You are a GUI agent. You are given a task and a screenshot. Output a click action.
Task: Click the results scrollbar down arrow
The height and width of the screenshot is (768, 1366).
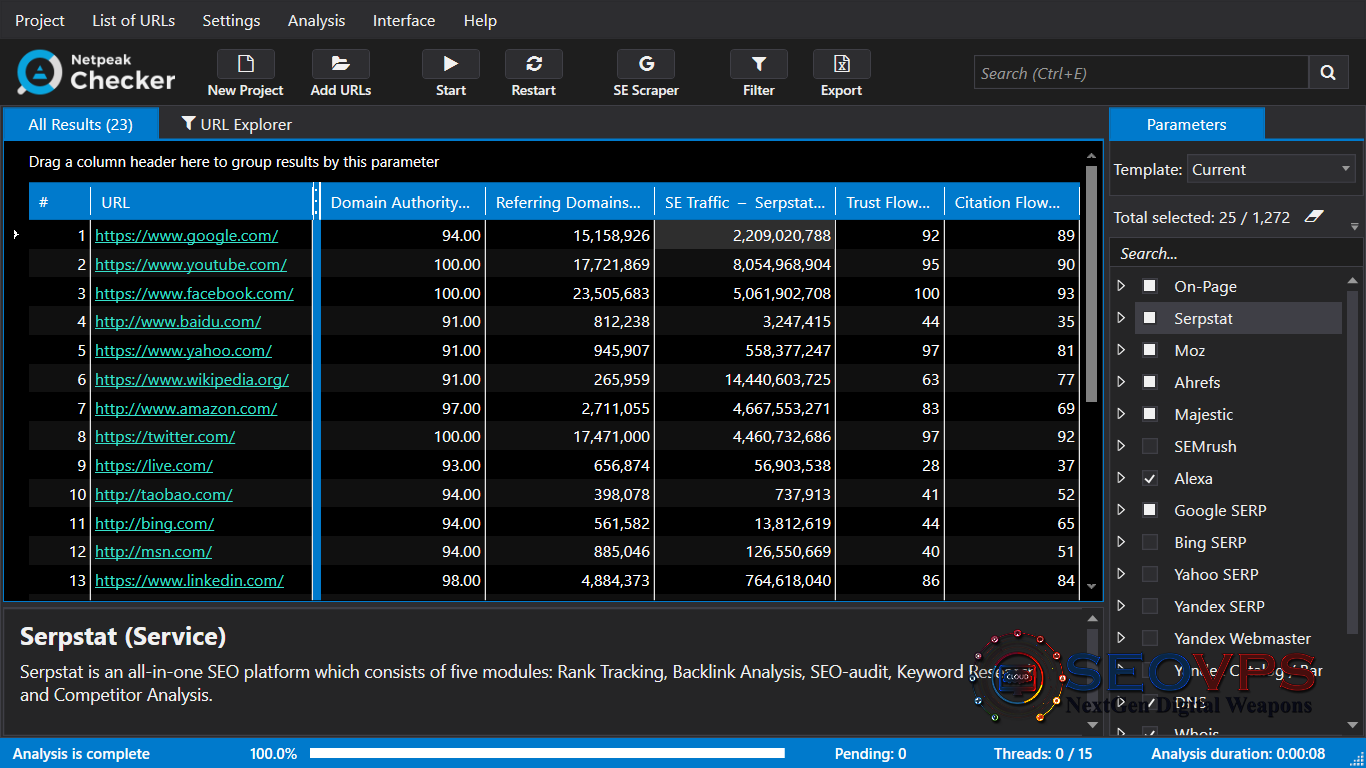pos(1091,587)
